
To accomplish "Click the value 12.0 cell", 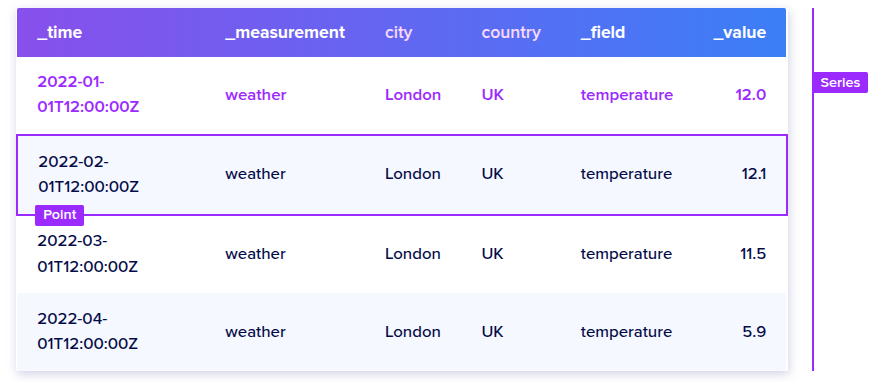I will [x=750, y=95].
